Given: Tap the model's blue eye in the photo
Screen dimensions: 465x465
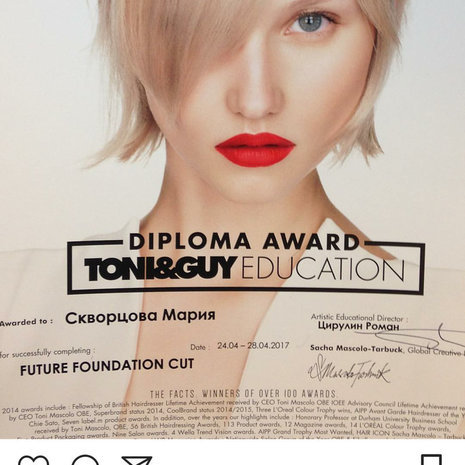Looking at the screenshot, I should (310, 23).
